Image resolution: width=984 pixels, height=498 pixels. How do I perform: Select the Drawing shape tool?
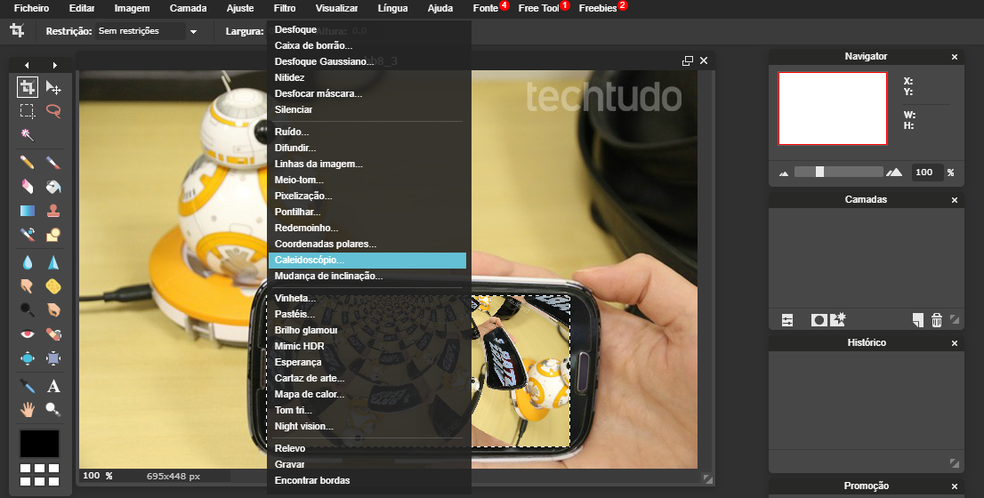[53, 235]
